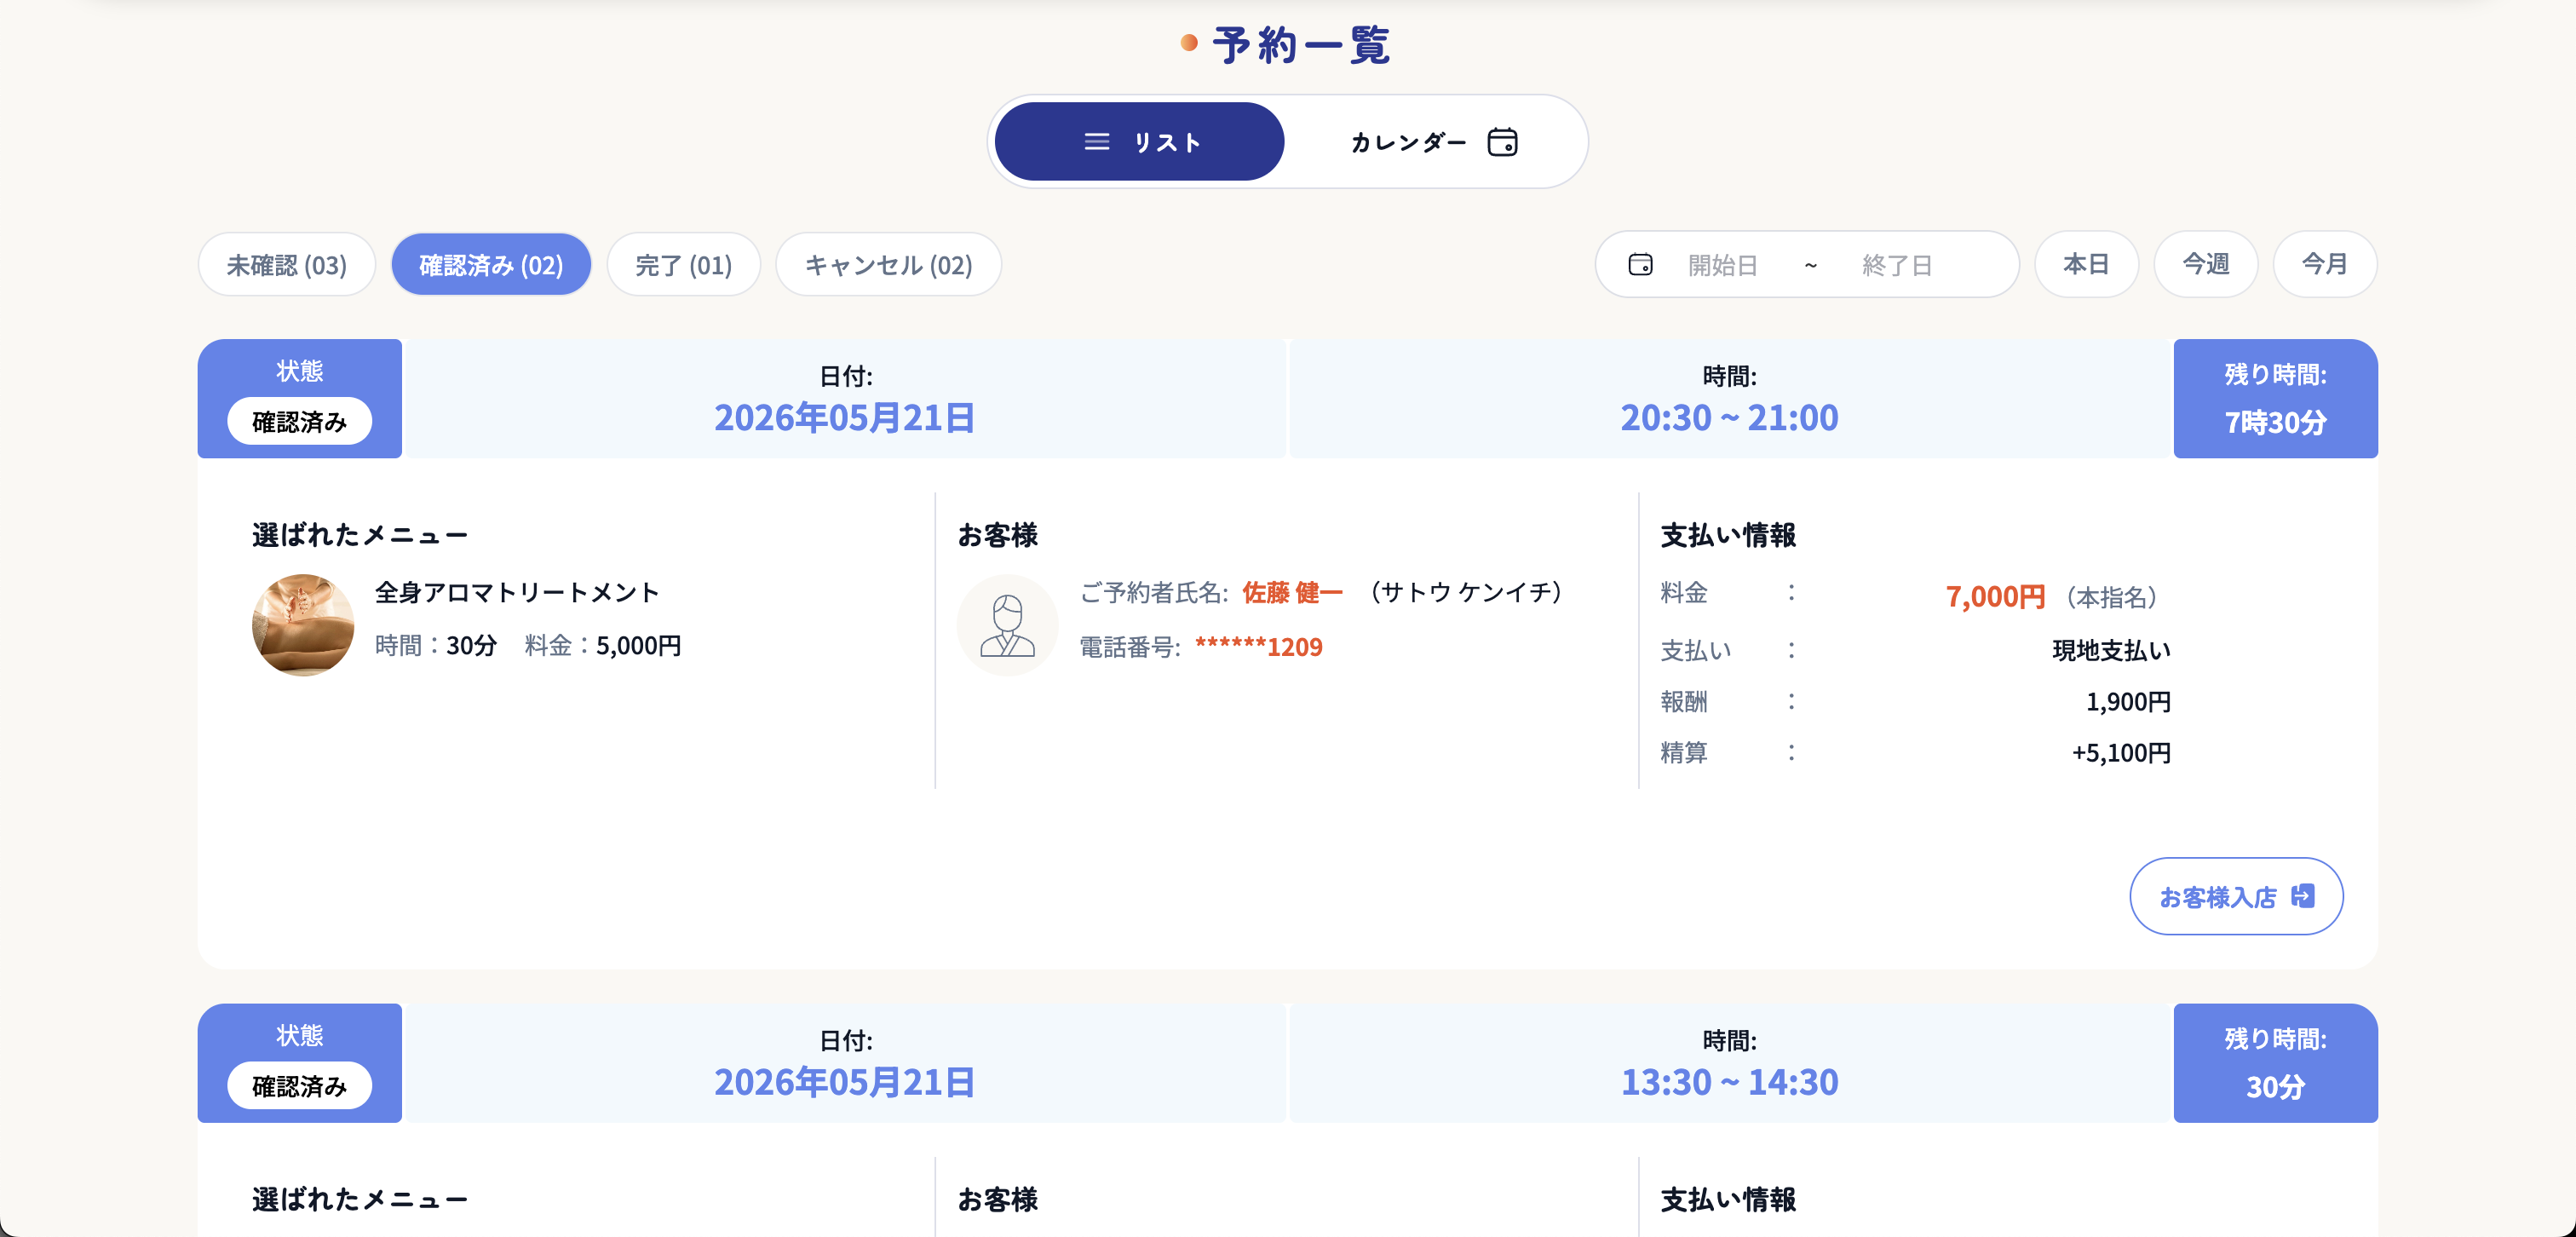Click the (本指名) nomination label
This screenshot has width=2576, height=1237.
2111,598
